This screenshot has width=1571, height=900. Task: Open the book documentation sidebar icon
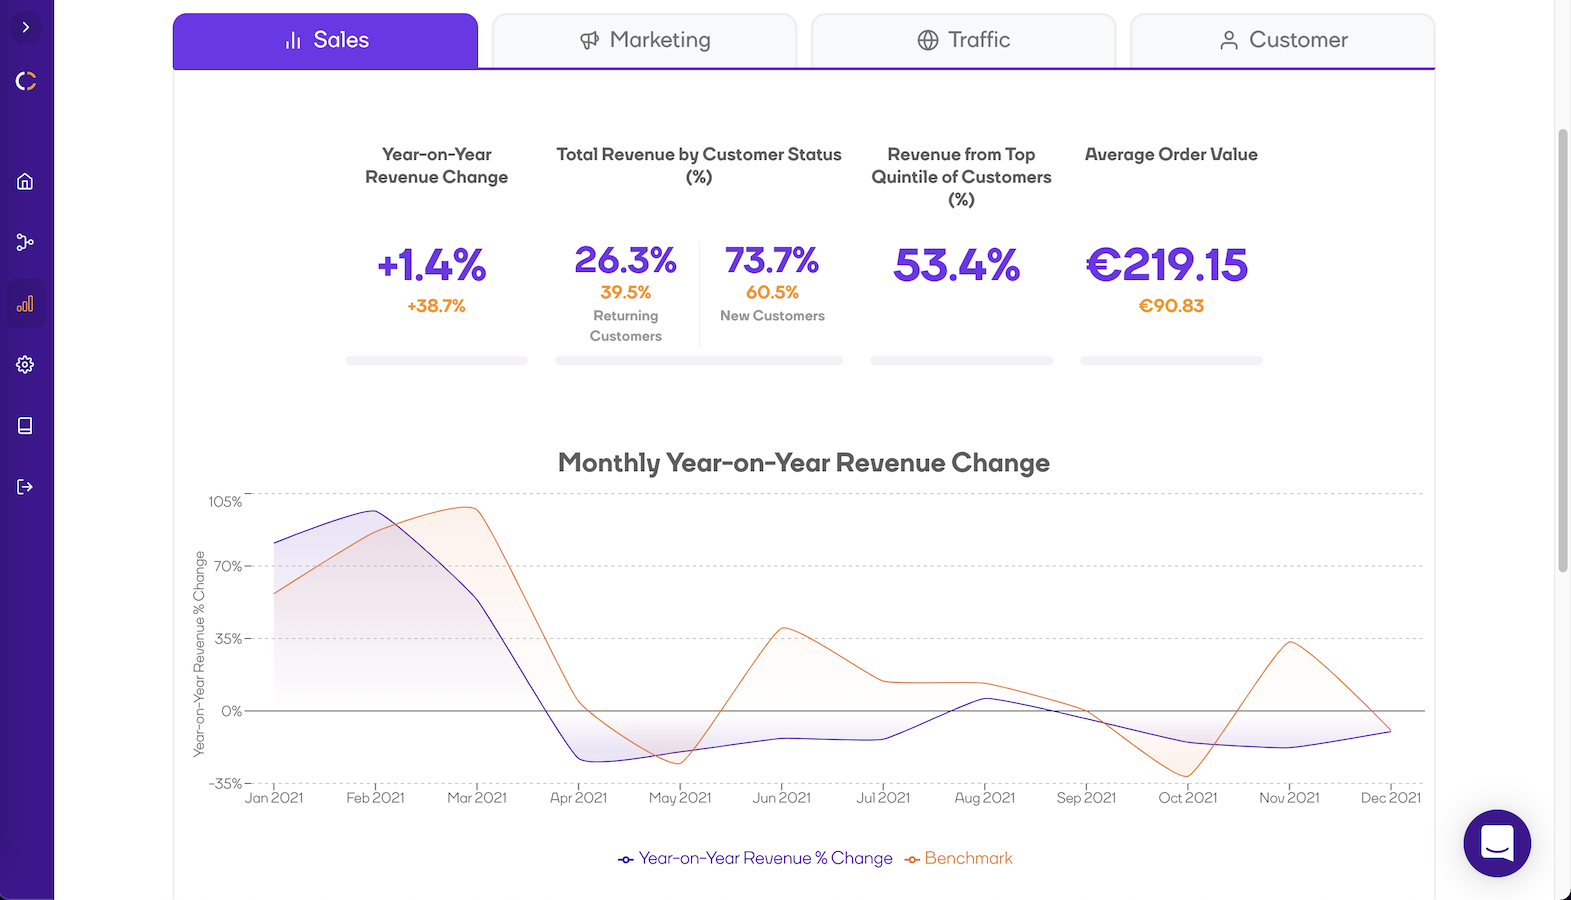(25, 426)
